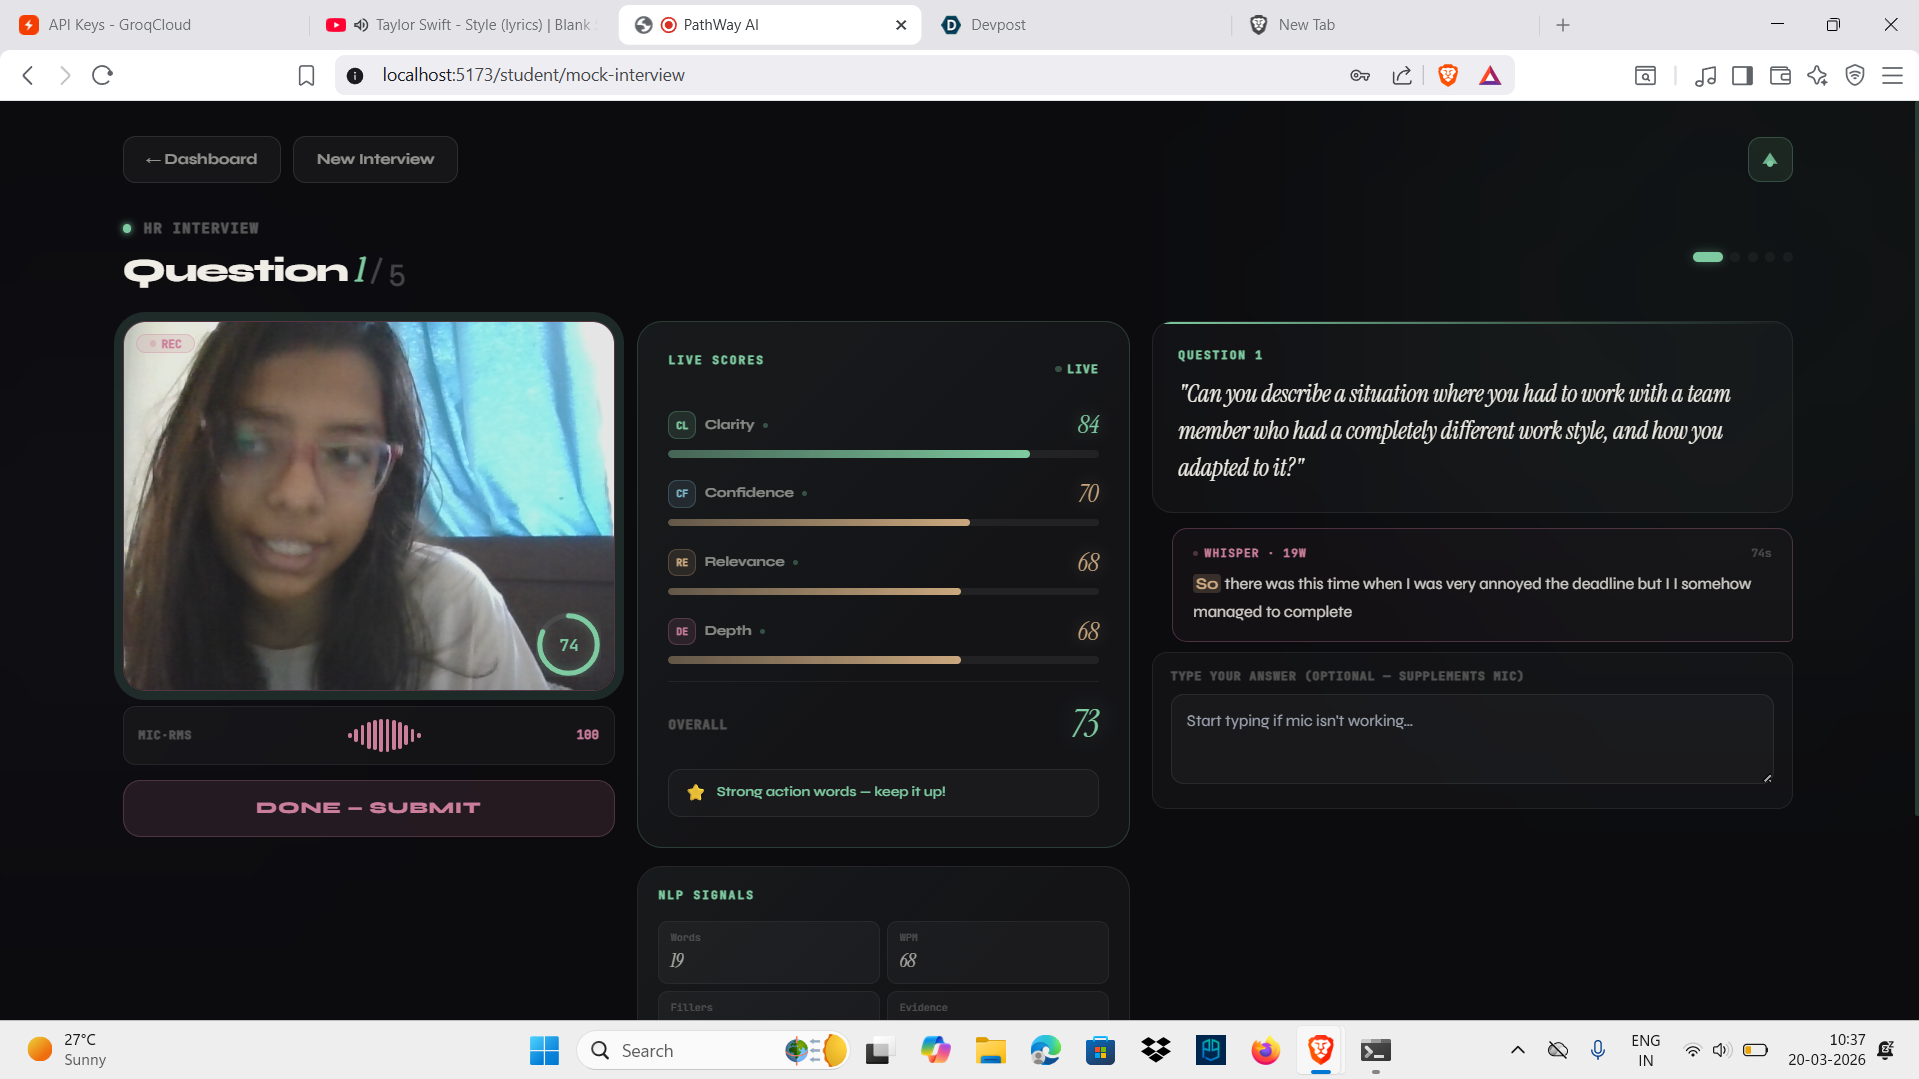Switch to the API Keys - GroqCloud tab
Viewport: 1919px width, 1079px height.
[x=155, y=25]
